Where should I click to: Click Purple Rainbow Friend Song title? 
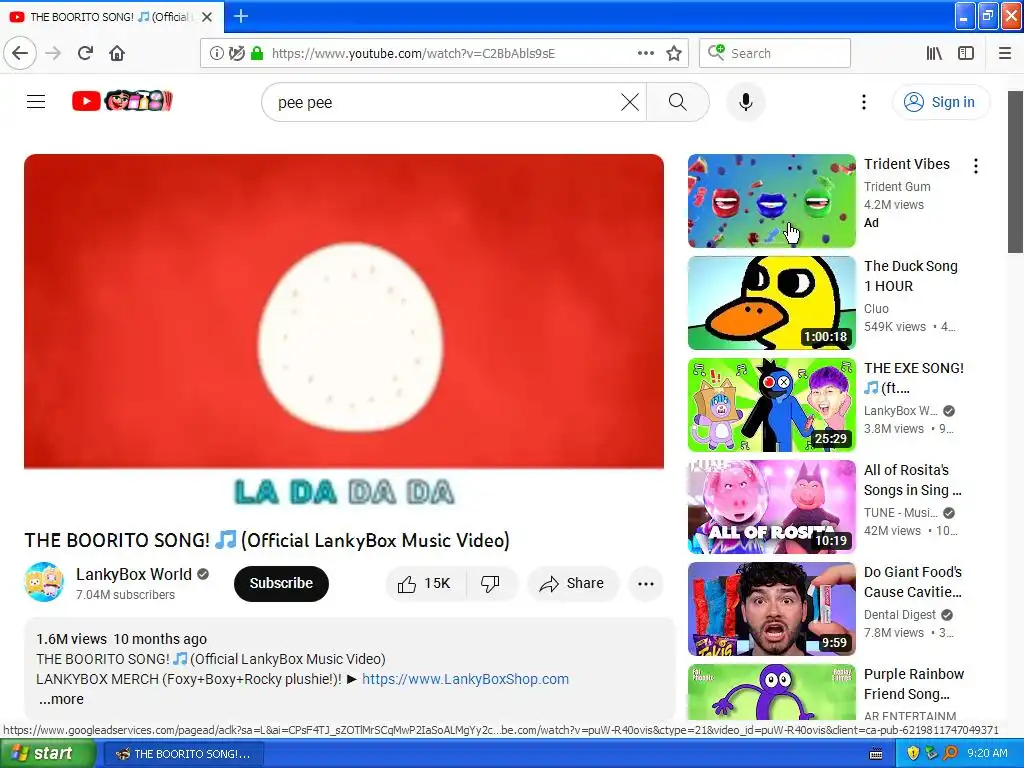tap(914, 683)
